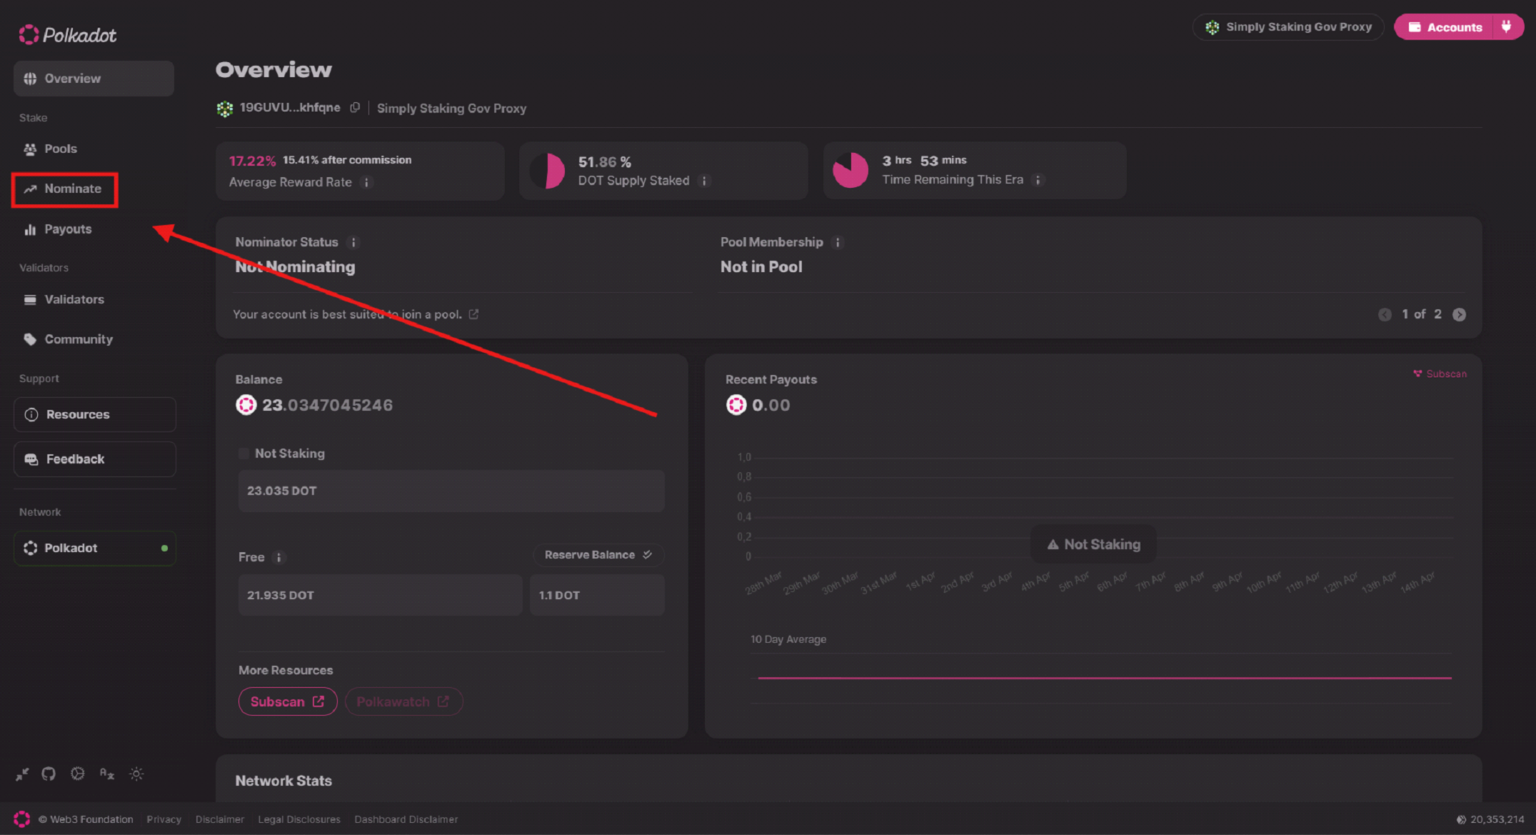The width and height of the screenshot is (1536, 835).
Task: Open the Accounts dropdown chevron
Action: coord(1506,26)
